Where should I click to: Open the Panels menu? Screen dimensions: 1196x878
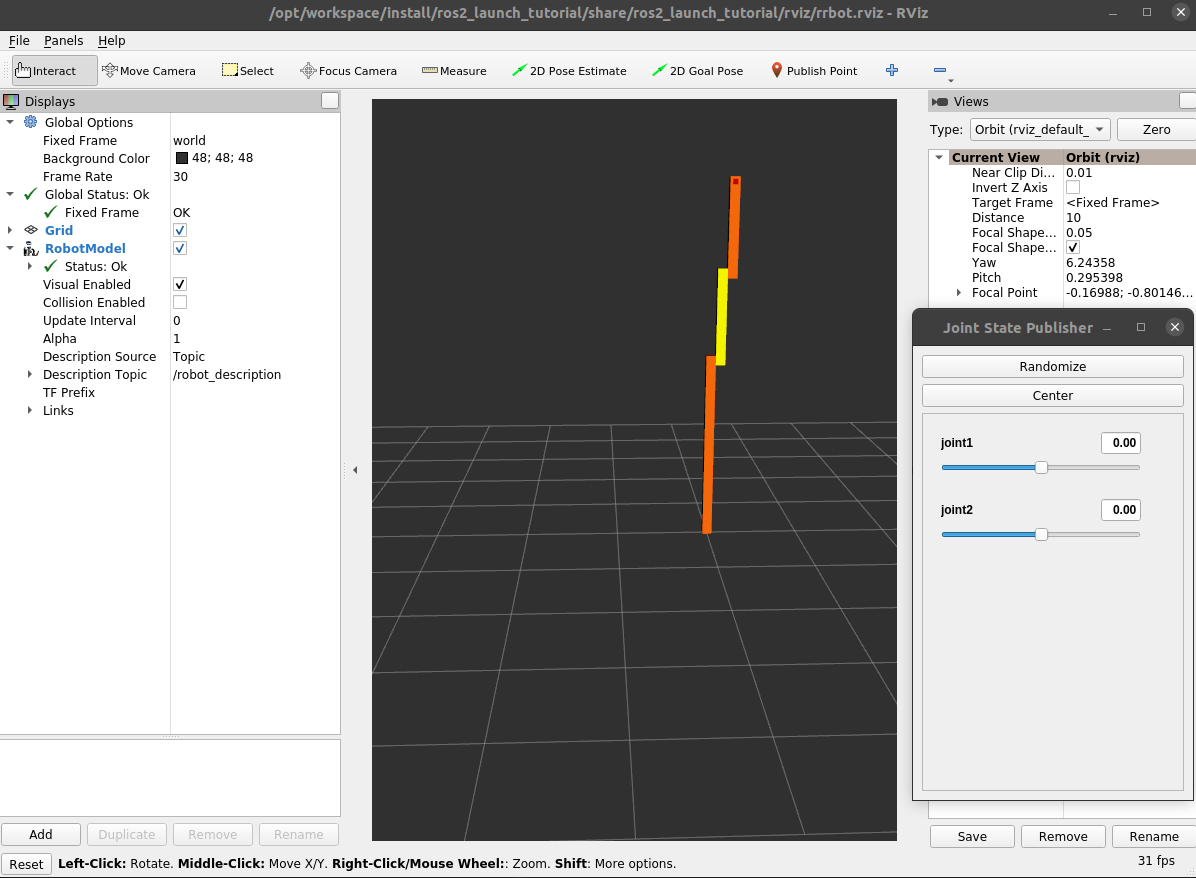pos(63,40)
